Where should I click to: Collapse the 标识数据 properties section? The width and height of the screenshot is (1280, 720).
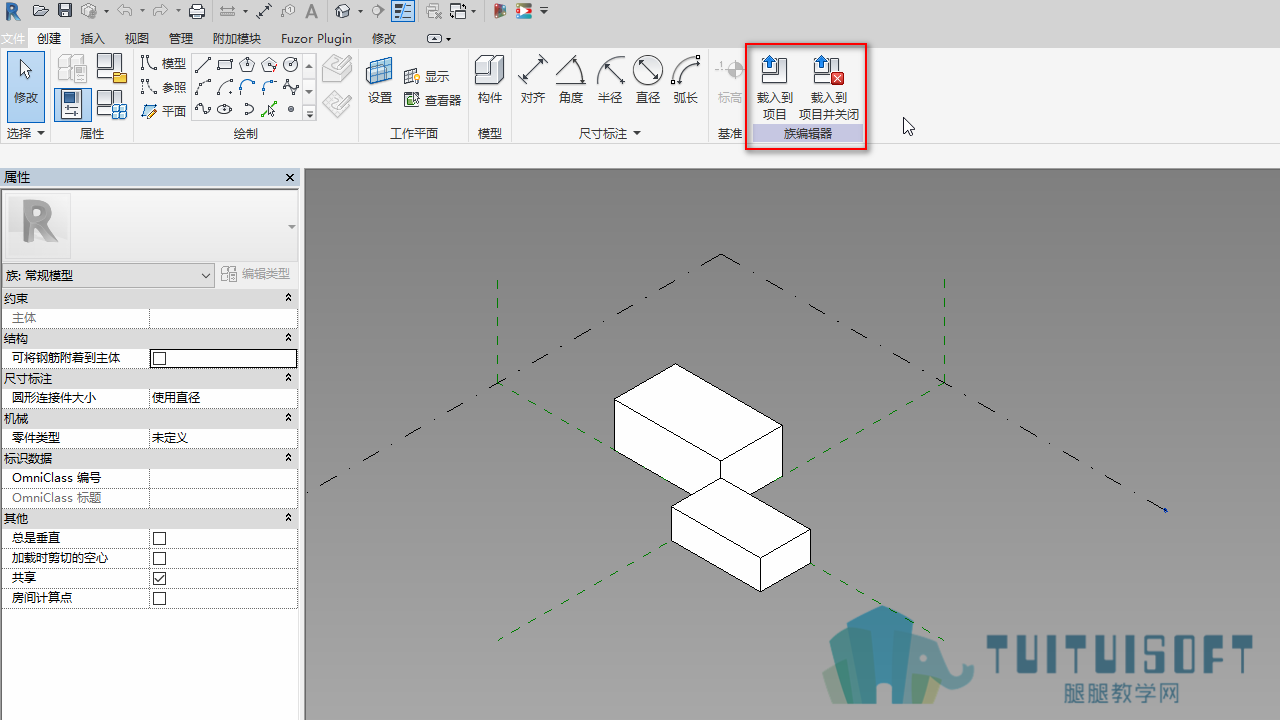[x=289, y=458]
